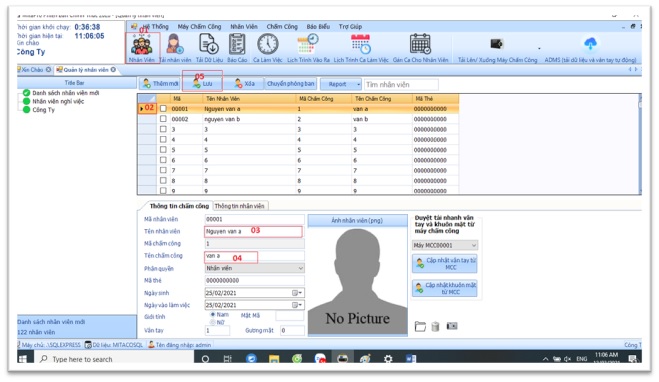Click Cập nhật vân tay từ MCC button
659x382 pixels.
445,263
